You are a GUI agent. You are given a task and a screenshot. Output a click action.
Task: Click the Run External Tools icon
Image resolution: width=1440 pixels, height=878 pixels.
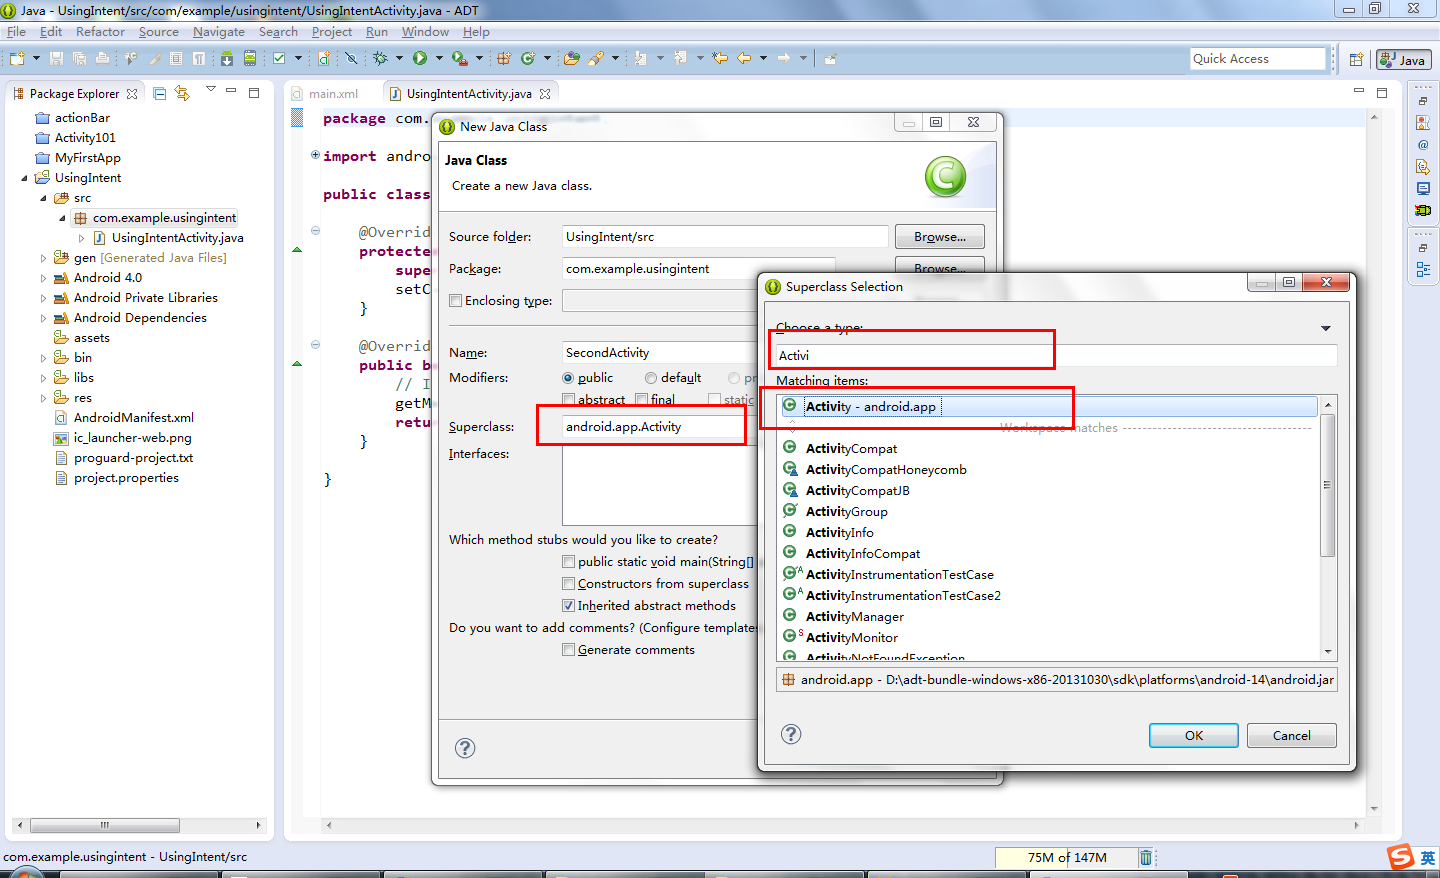pyautogui.click(x=459, y=58)
